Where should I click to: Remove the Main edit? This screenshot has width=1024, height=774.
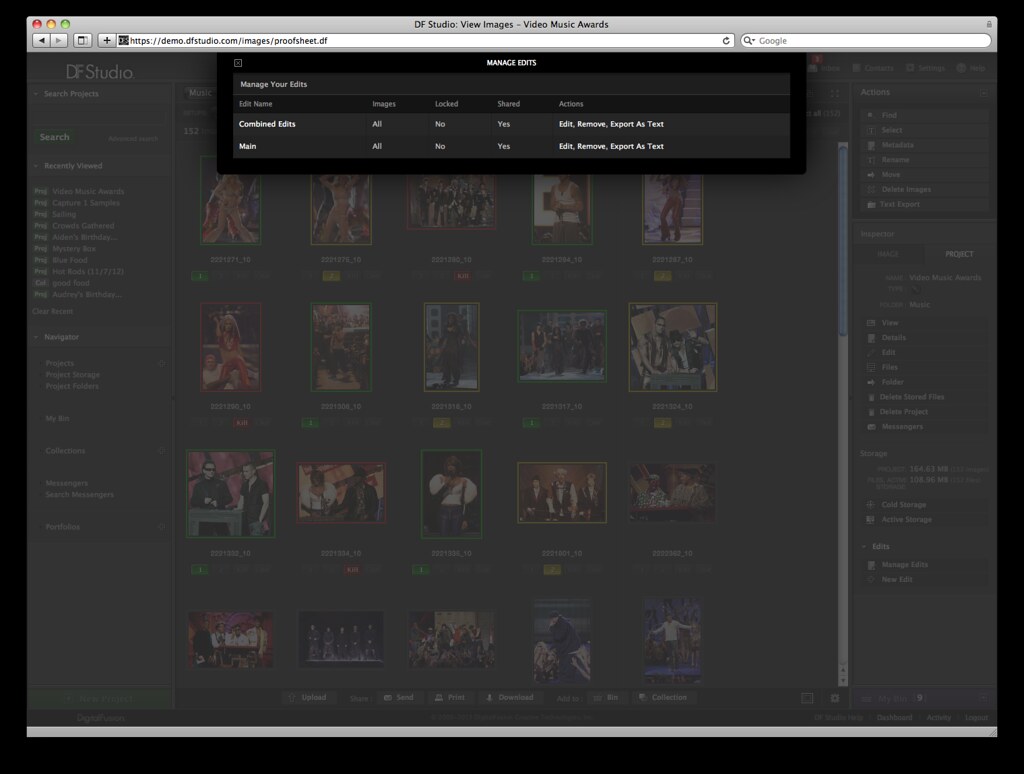click(591, 146)
